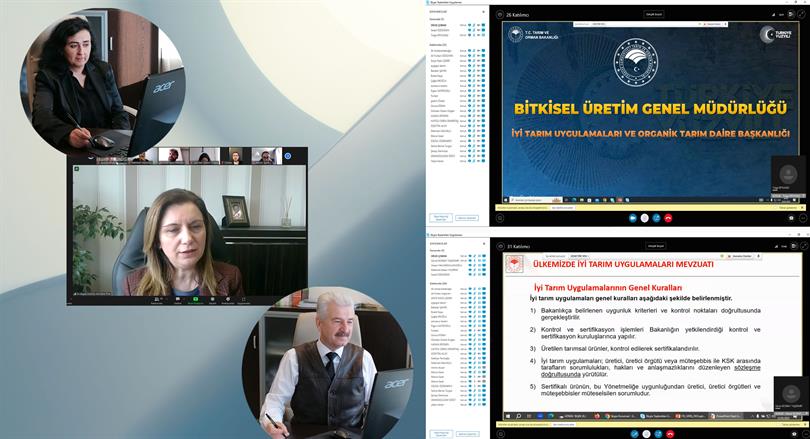Open conversation icon at lower window's bottom-left
This screenshot has height=439, width=810.
point(501,434)
